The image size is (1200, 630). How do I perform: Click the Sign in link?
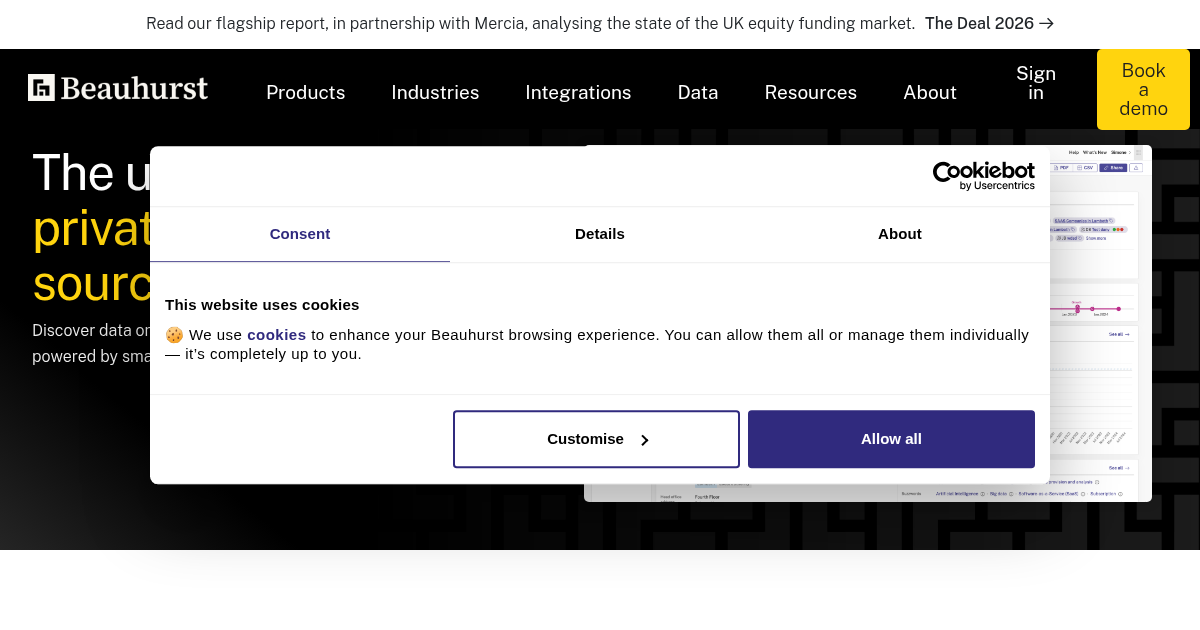coord(1036,83)
